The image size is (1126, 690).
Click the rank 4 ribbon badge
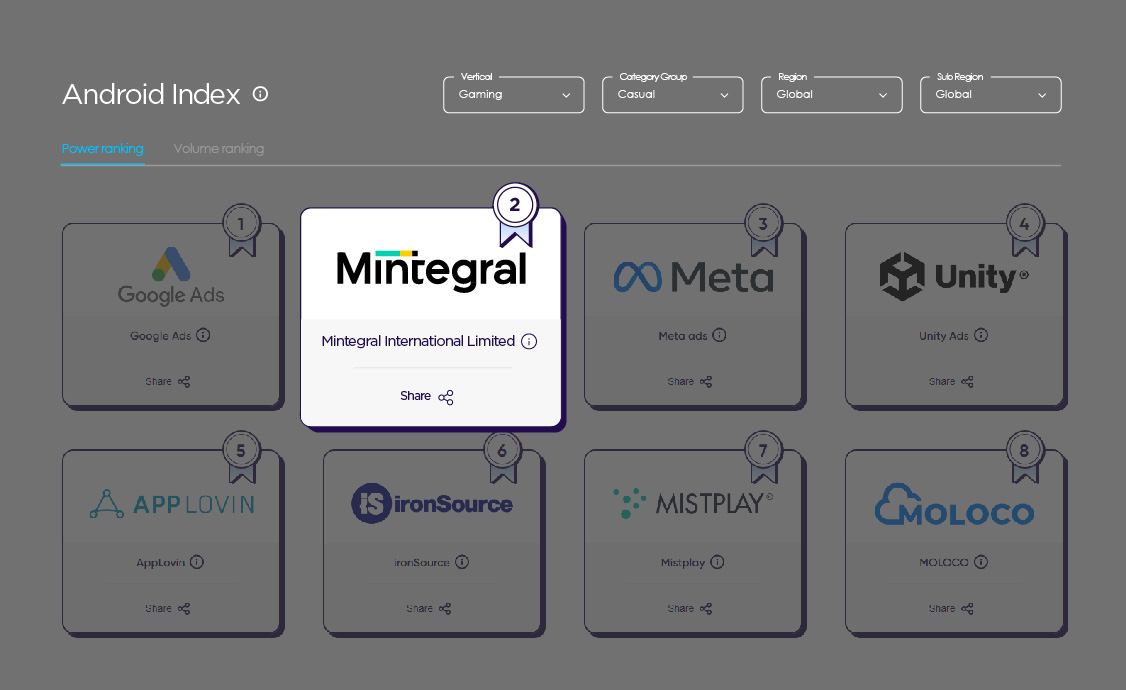(1025, 230)
